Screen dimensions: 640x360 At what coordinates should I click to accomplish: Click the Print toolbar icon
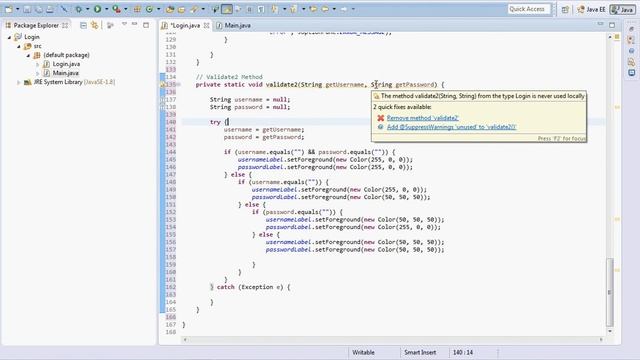[50, 9]
